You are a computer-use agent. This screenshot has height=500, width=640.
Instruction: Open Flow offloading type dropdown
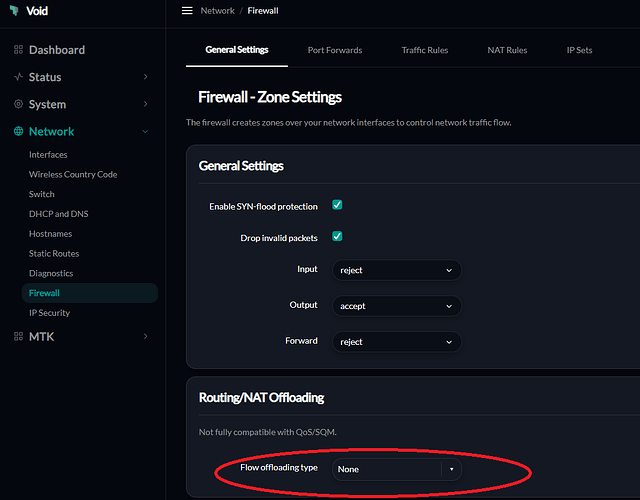click(x=397, y=469)
